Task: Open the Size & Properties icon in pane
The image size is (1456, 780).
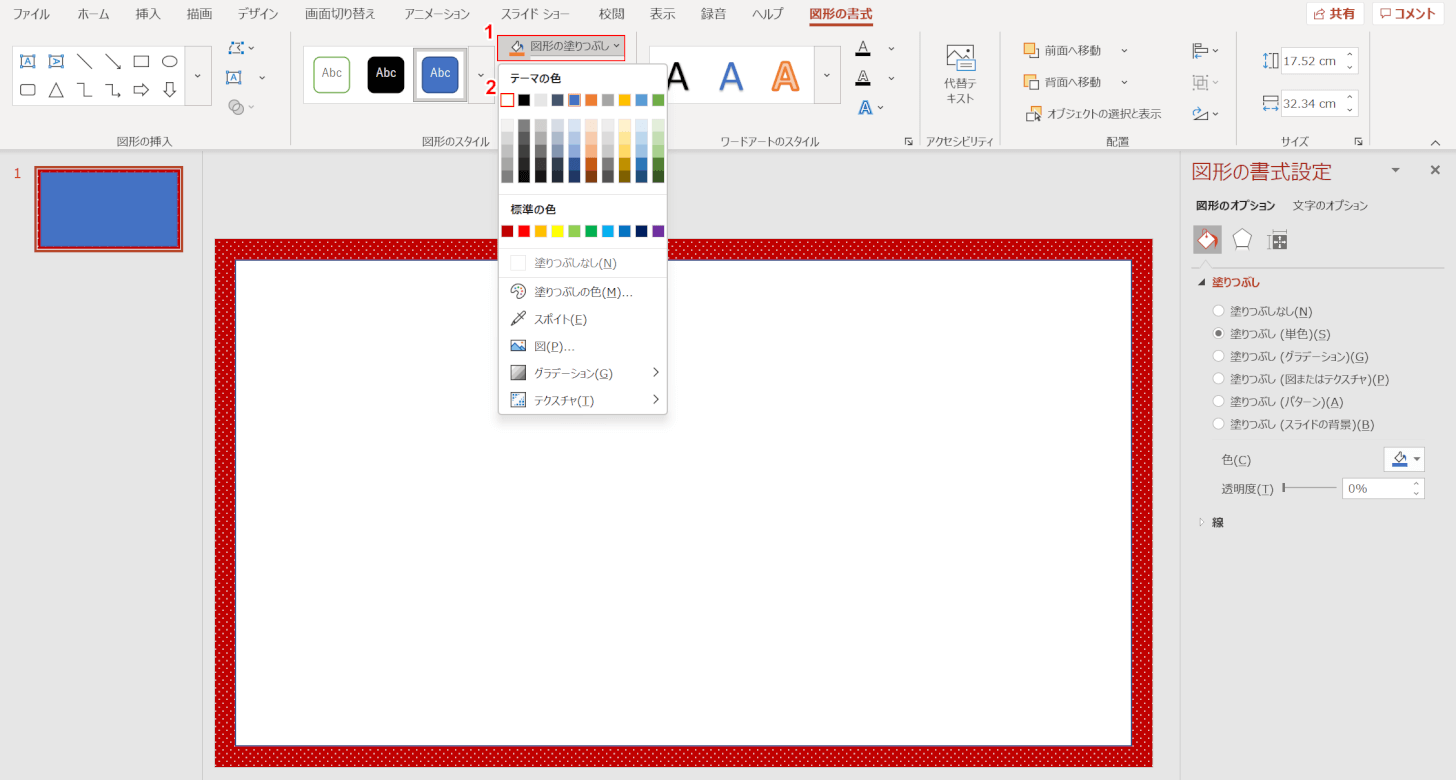Action: click(1277, 239)
